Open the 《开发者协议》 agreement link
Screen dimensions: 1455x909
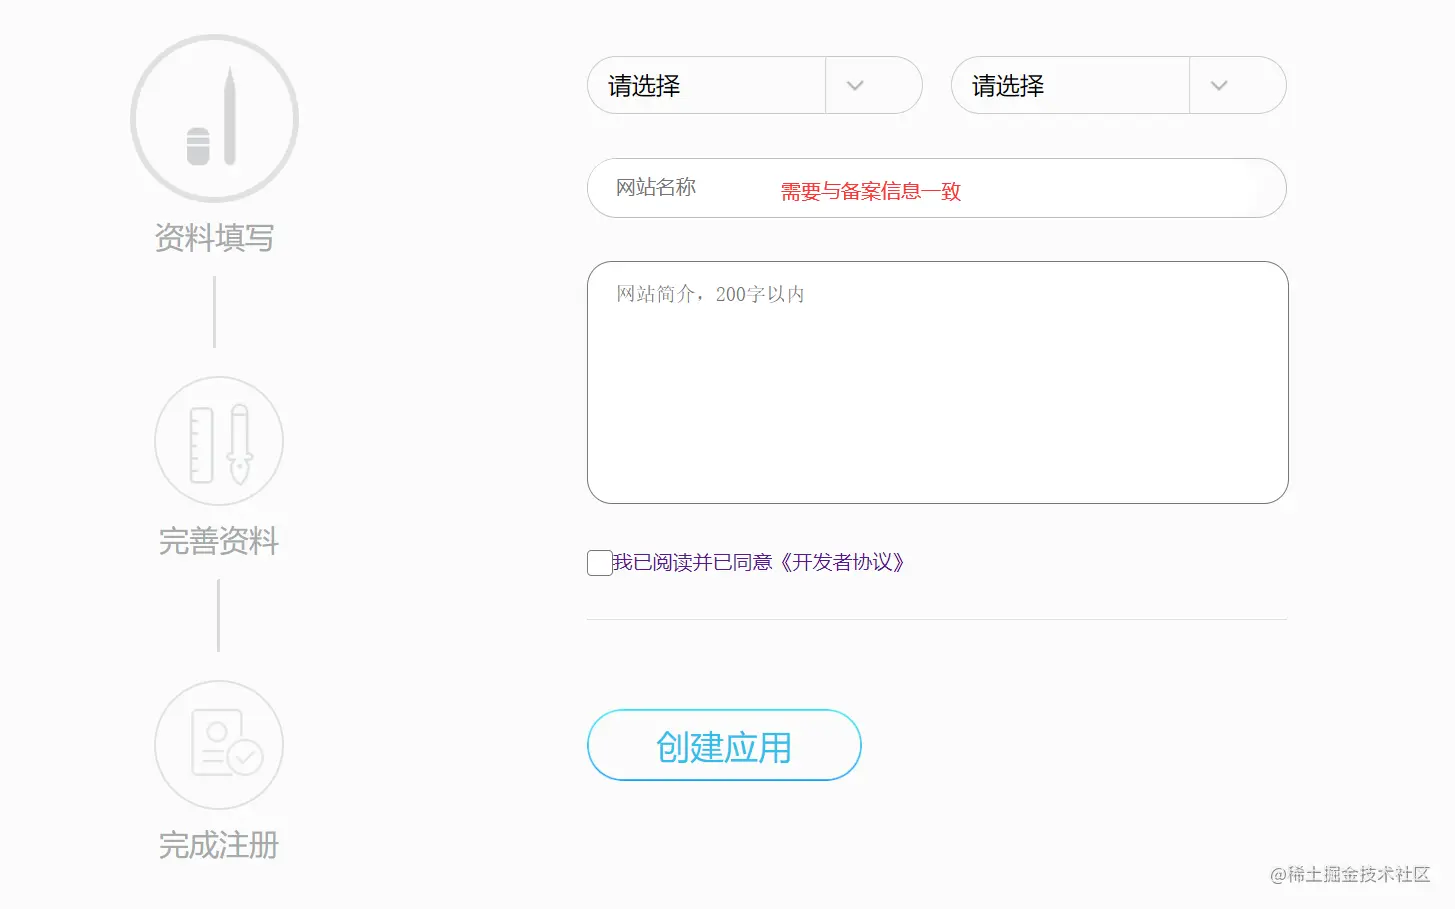(x=845, y=562)
